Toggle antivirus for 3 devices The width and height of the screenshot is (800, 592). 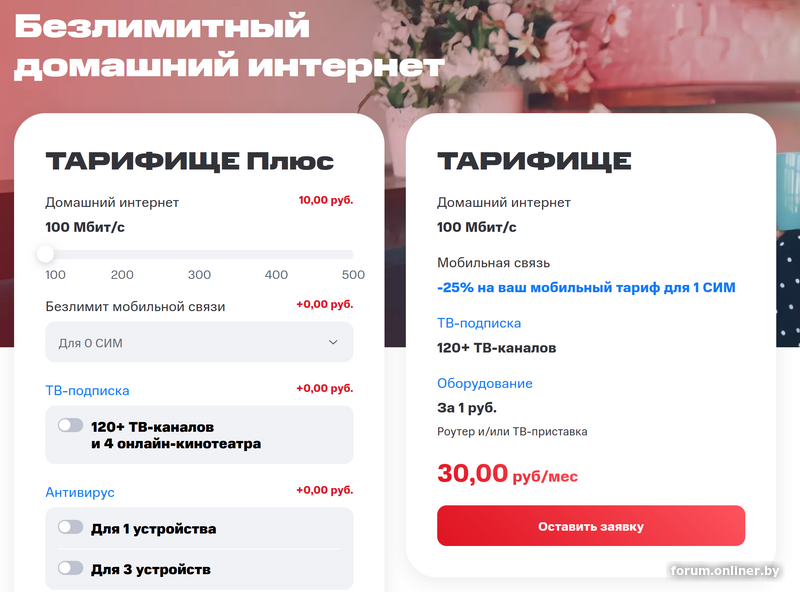pos(70,569)
